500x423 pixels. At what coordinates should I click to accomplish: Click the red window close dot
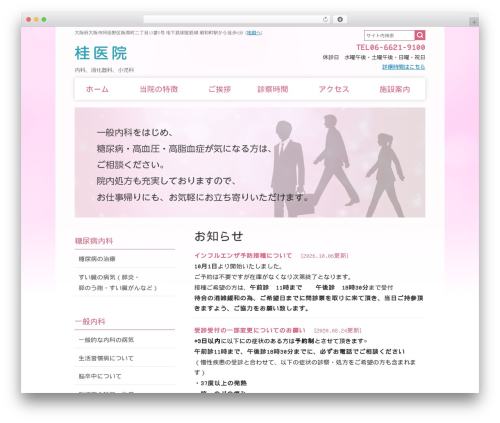pos(29,19)
